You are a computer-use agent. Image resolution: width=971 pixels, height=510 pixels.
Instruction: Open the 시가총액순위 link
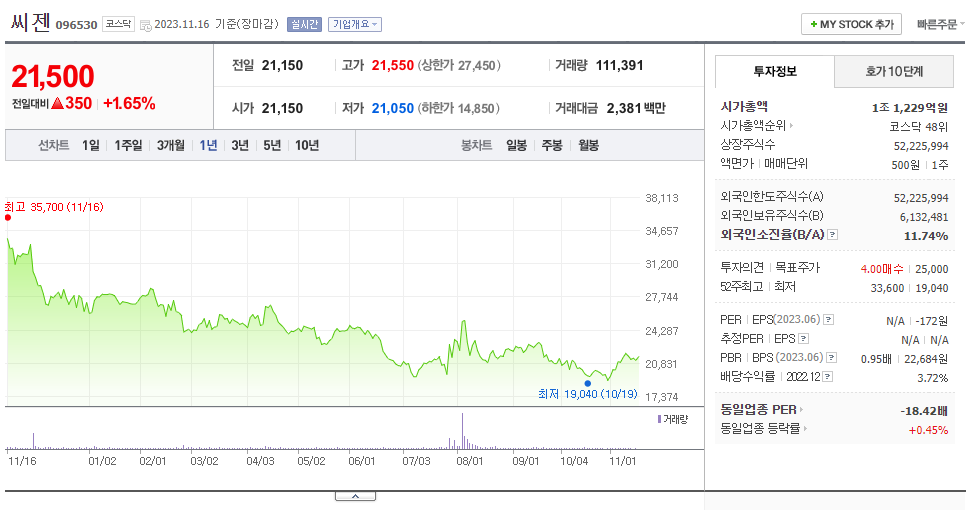coord(753,126)
